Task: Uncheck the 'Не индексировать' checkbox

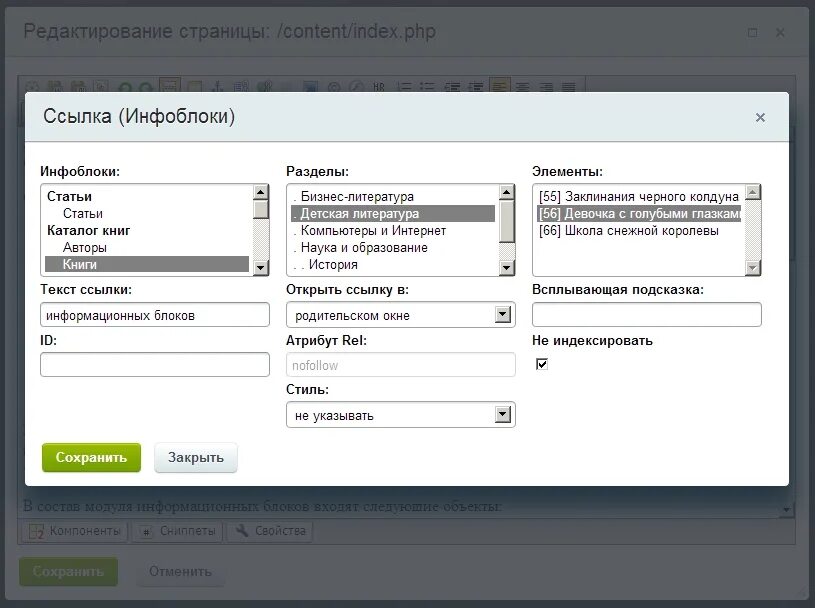Action: 541,364
